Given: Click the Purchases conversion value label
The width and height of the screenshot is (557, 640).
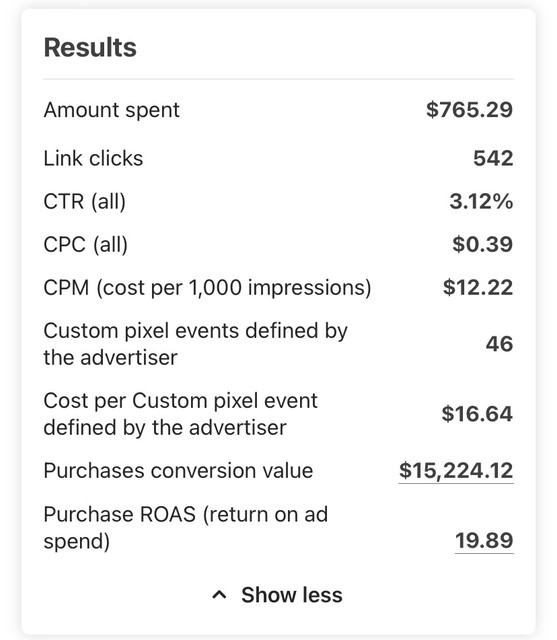Looking at the screenshot, I should click(x=178, y=471).
